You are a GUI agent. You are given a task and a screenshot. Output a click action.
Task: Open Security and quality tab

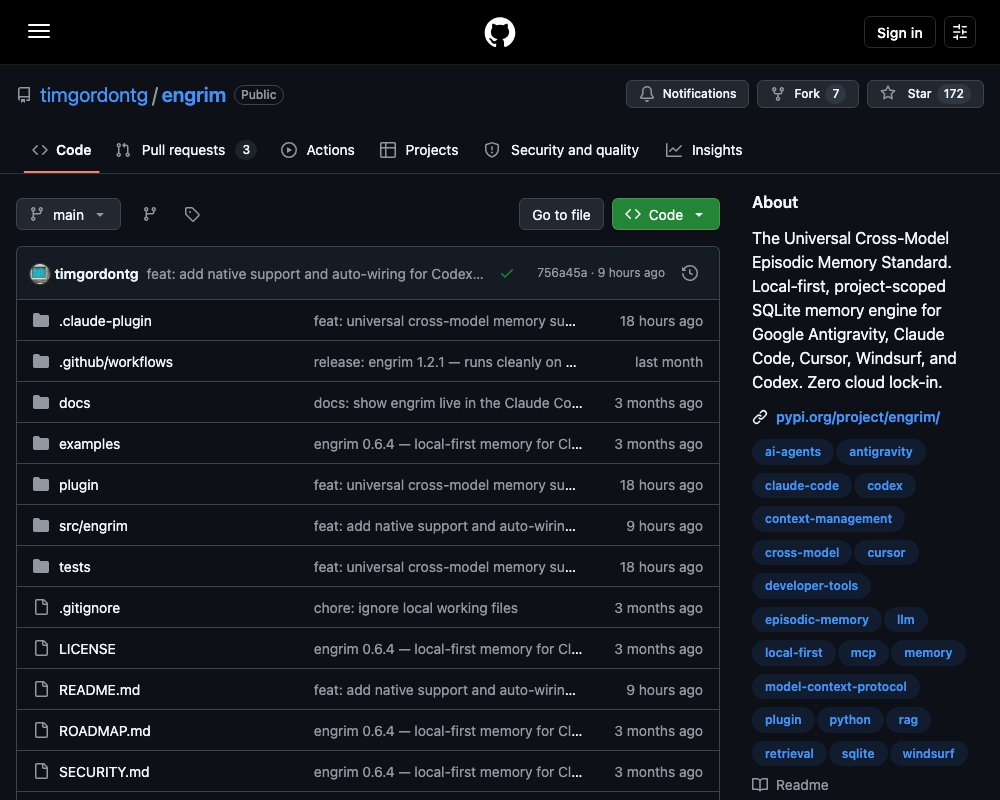(561, 150)
